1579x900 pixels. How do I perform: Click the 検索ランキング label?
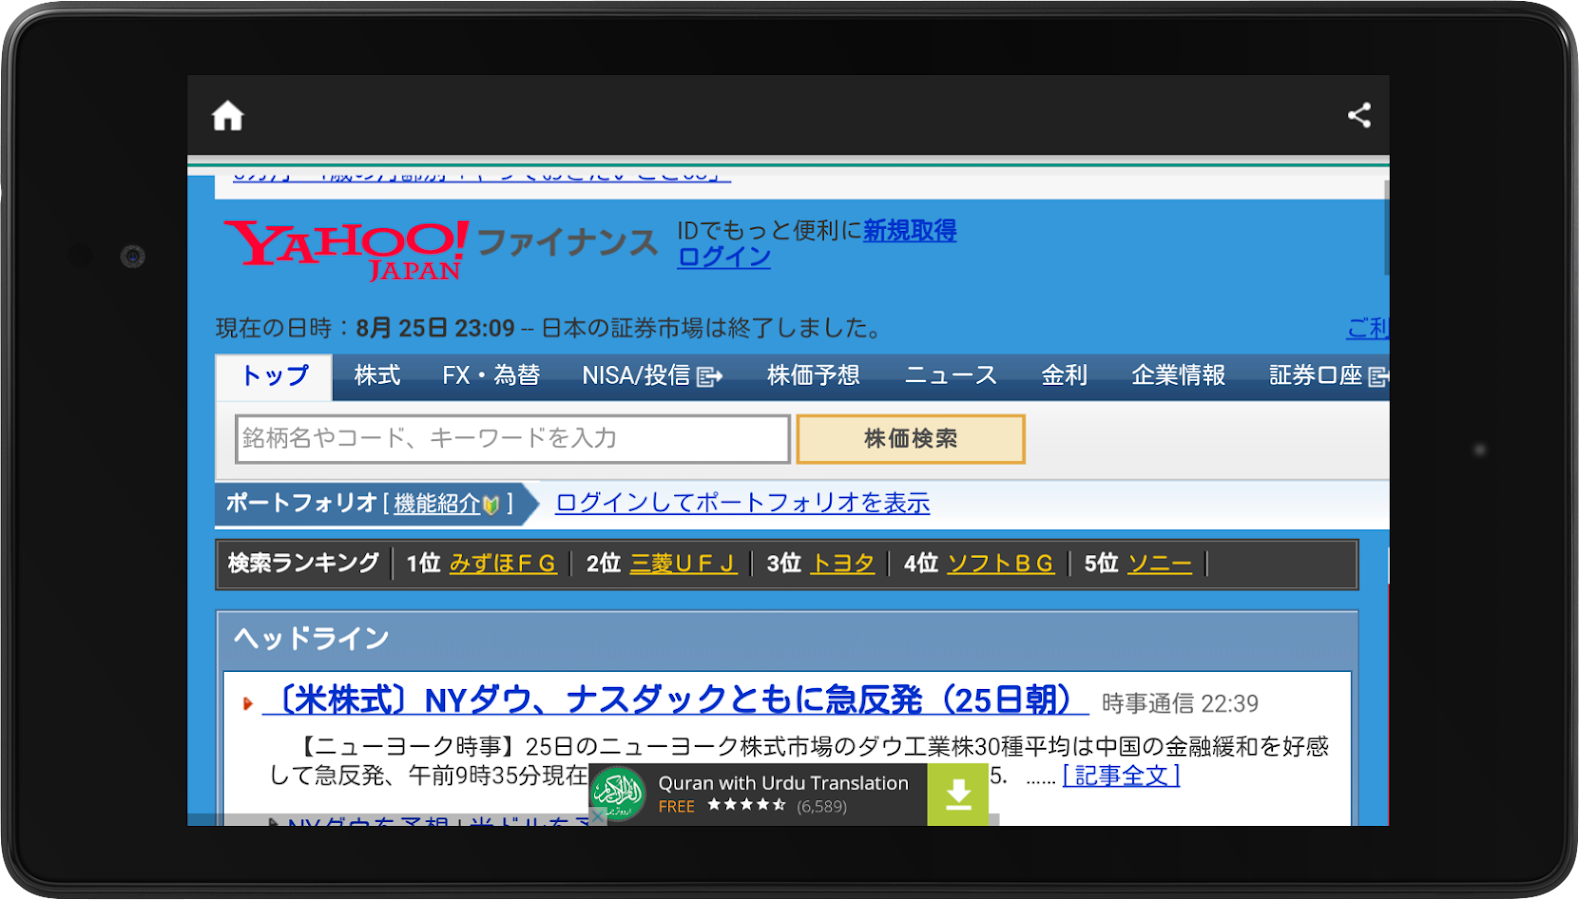pos(304,564)
